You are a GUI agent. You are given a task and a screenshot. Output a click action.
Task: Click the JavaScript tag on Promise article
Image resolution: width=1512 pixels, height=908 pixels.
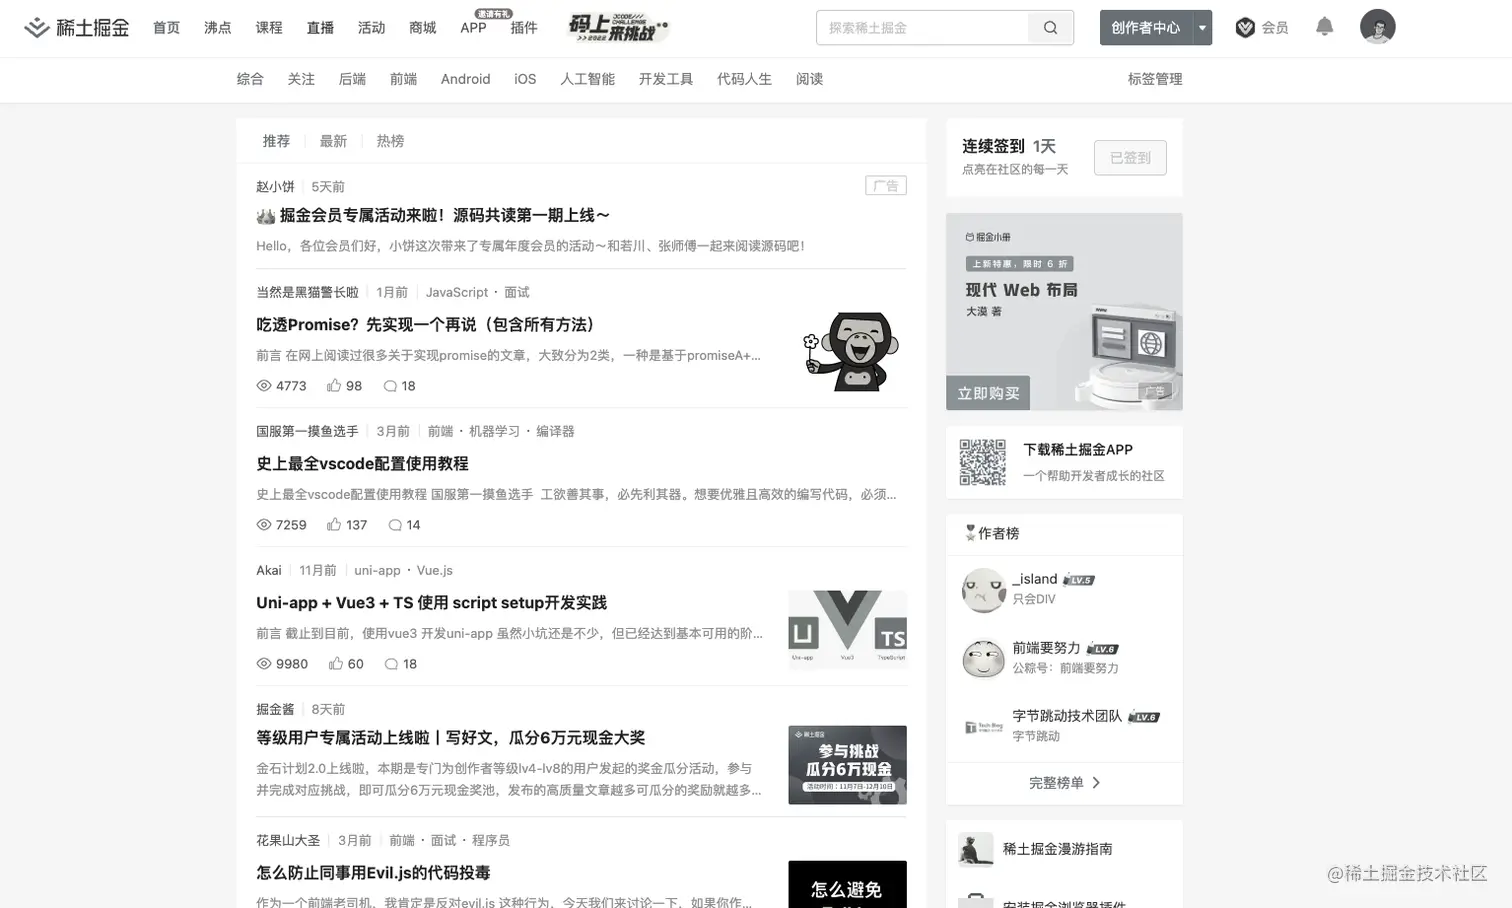pos(456,292)
